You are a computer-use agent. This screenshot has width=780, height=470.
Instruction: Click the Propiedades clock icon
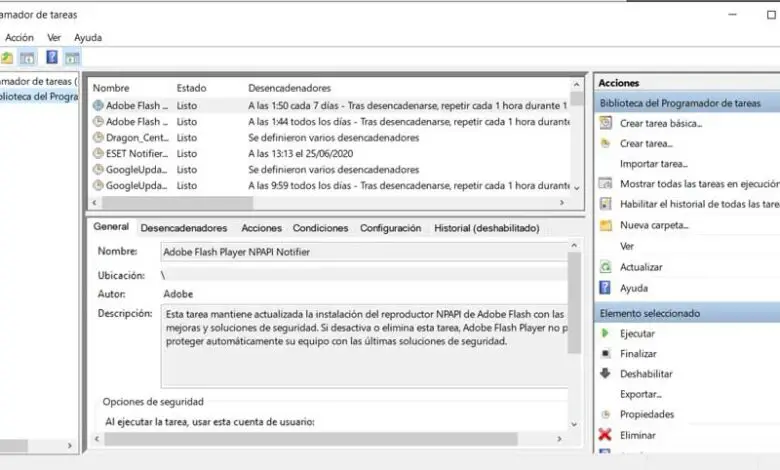click(x=605, y=414)
